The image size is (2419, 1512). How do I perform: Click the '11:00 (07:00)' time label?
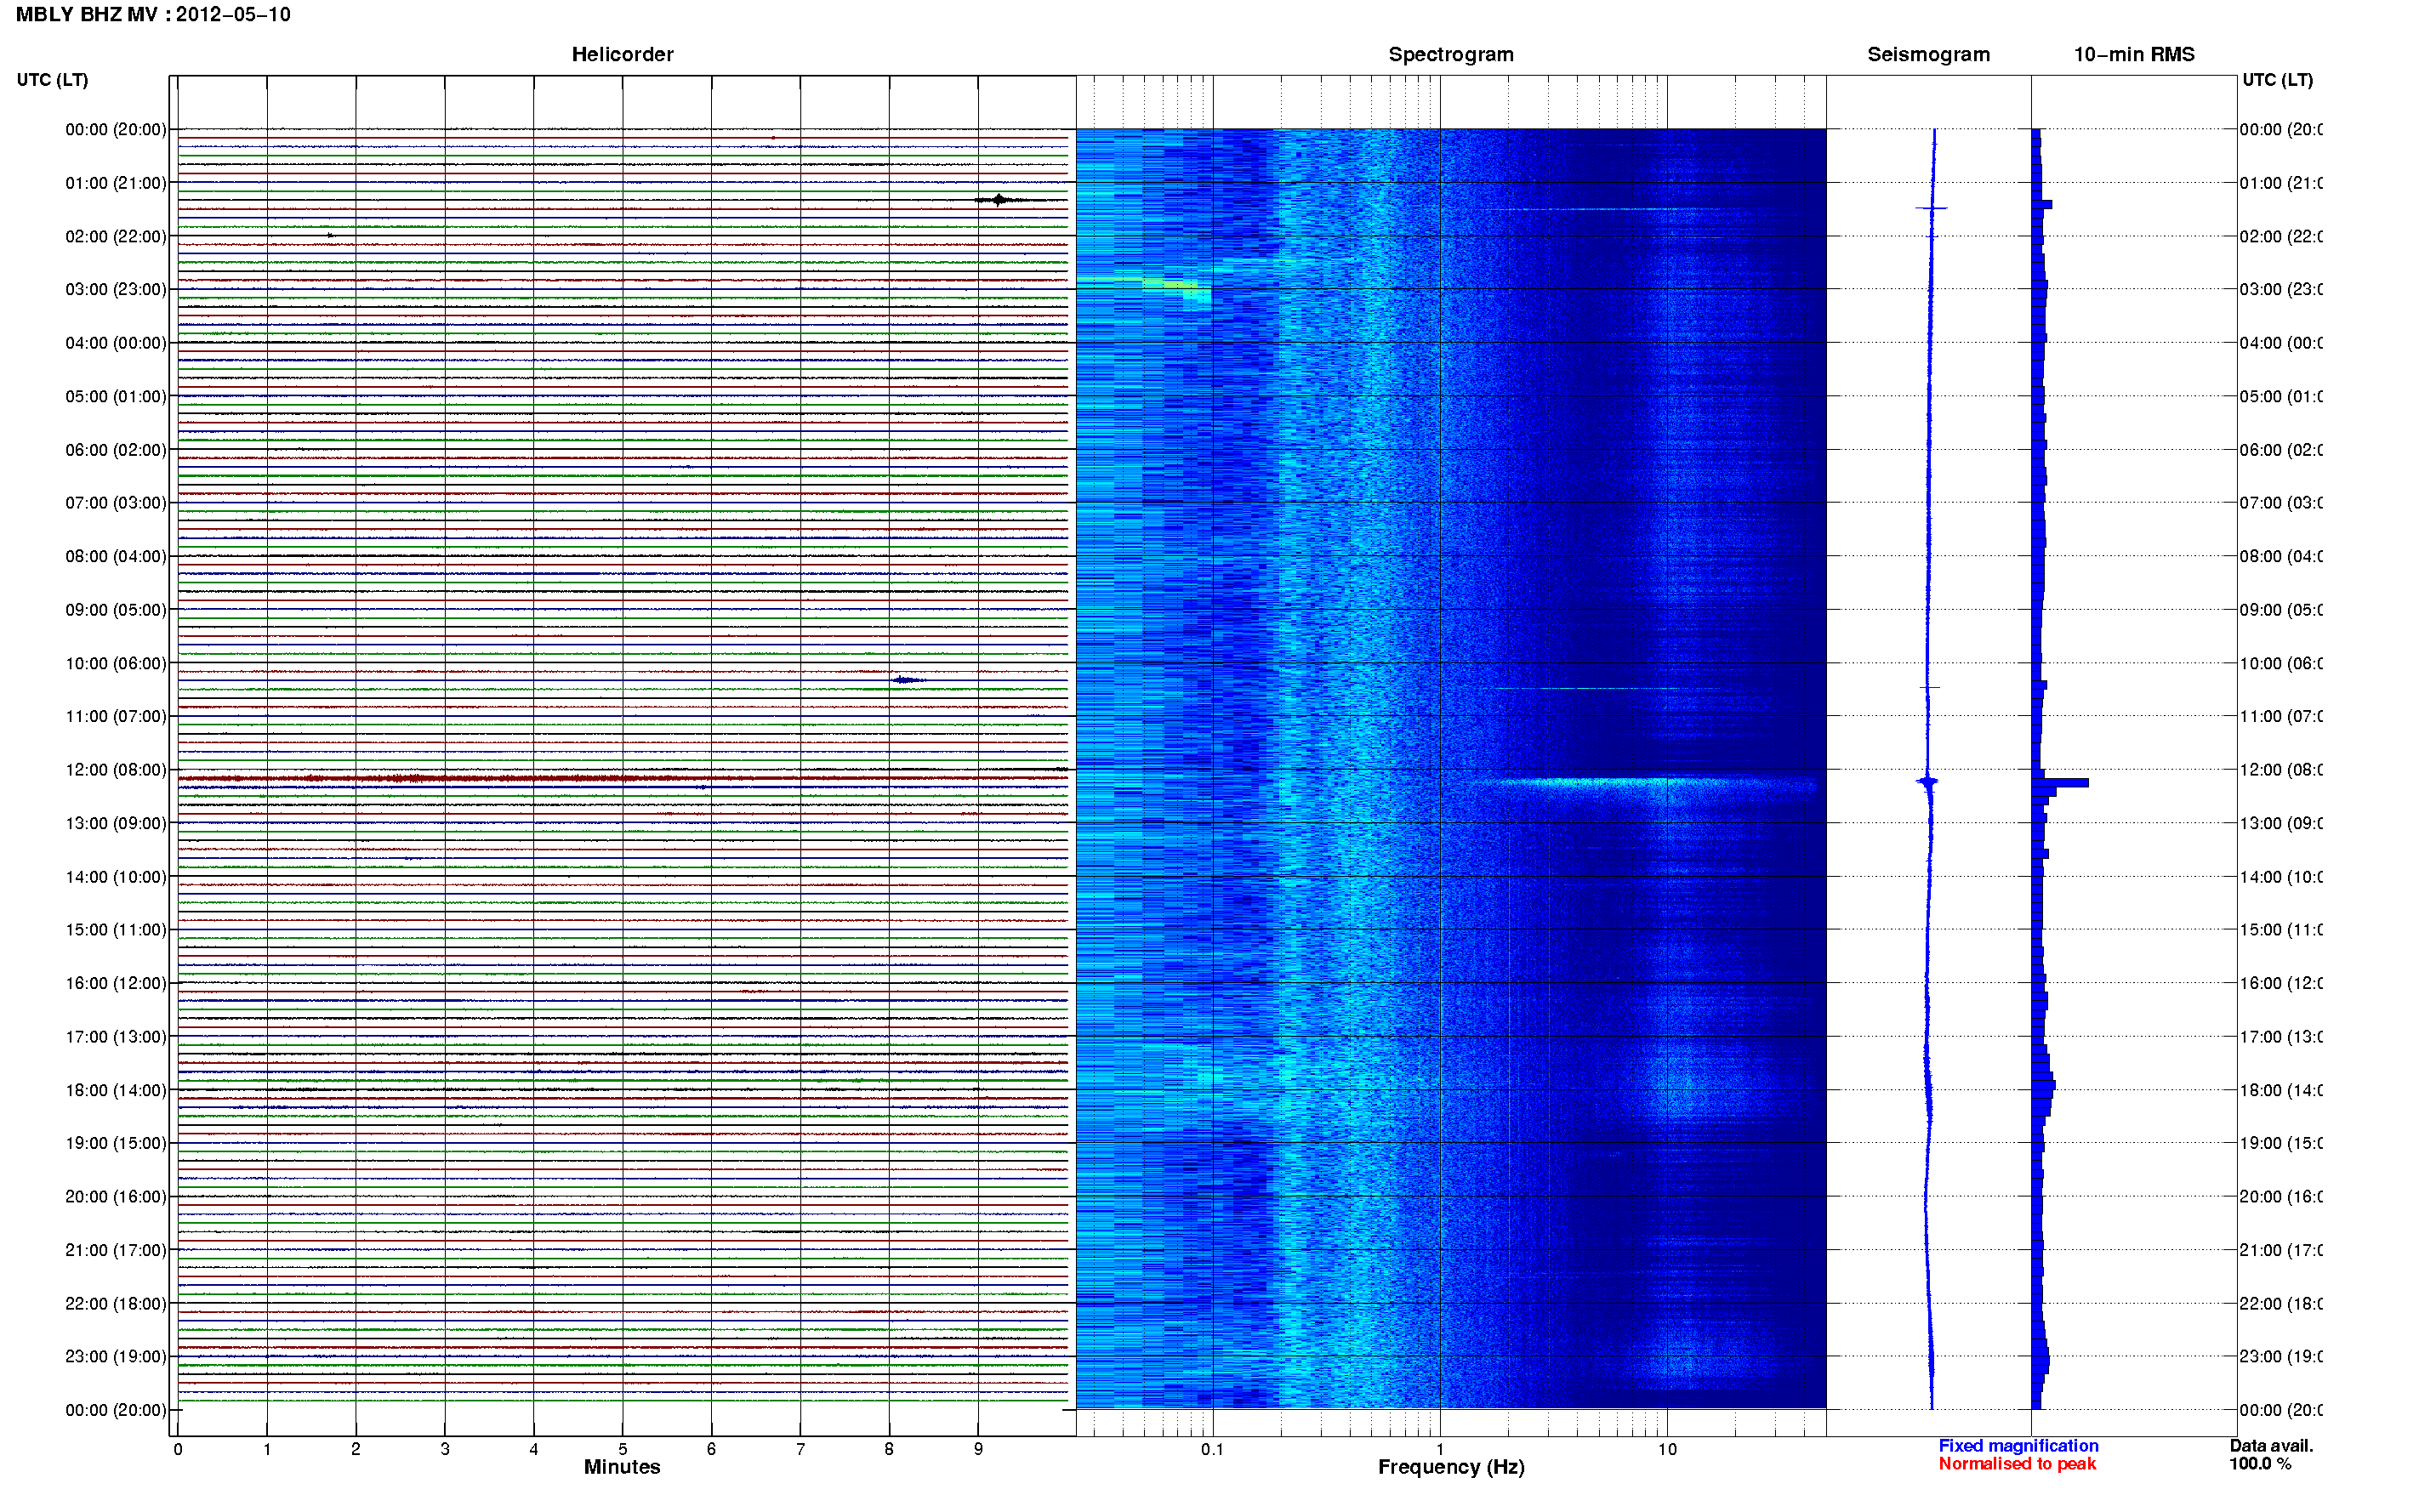116,717
